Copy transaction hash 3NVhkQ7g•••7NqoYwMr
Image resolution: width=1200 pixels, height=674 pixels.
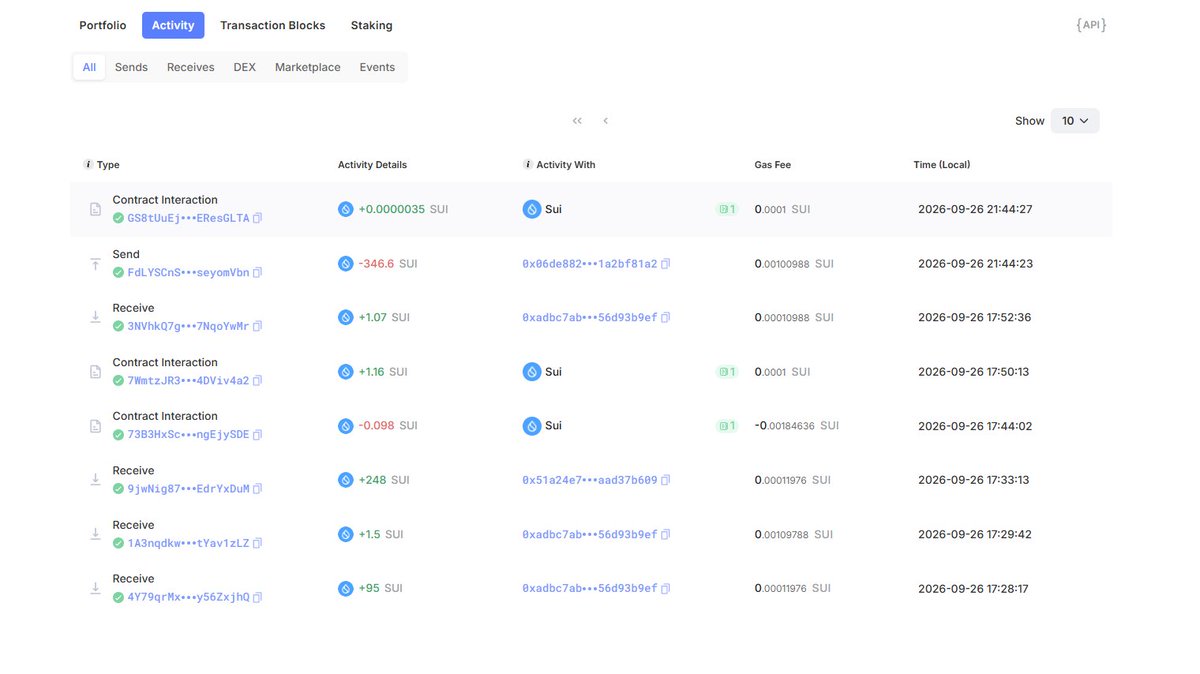[x=258, y=326]
